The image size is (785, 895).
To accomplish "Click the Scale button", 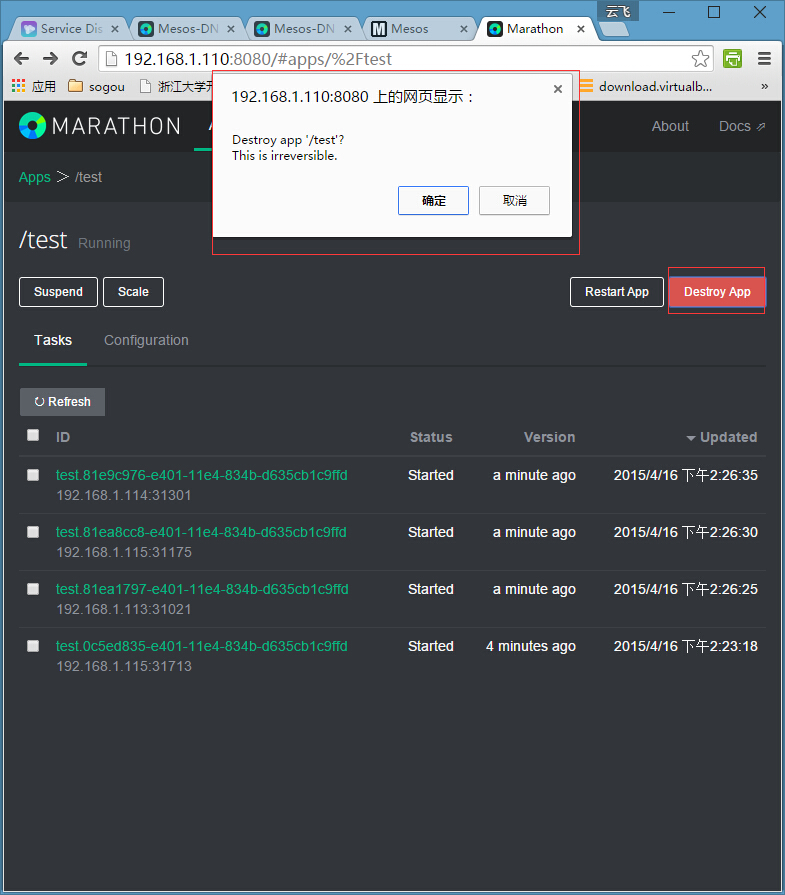I will pos(133,292).
